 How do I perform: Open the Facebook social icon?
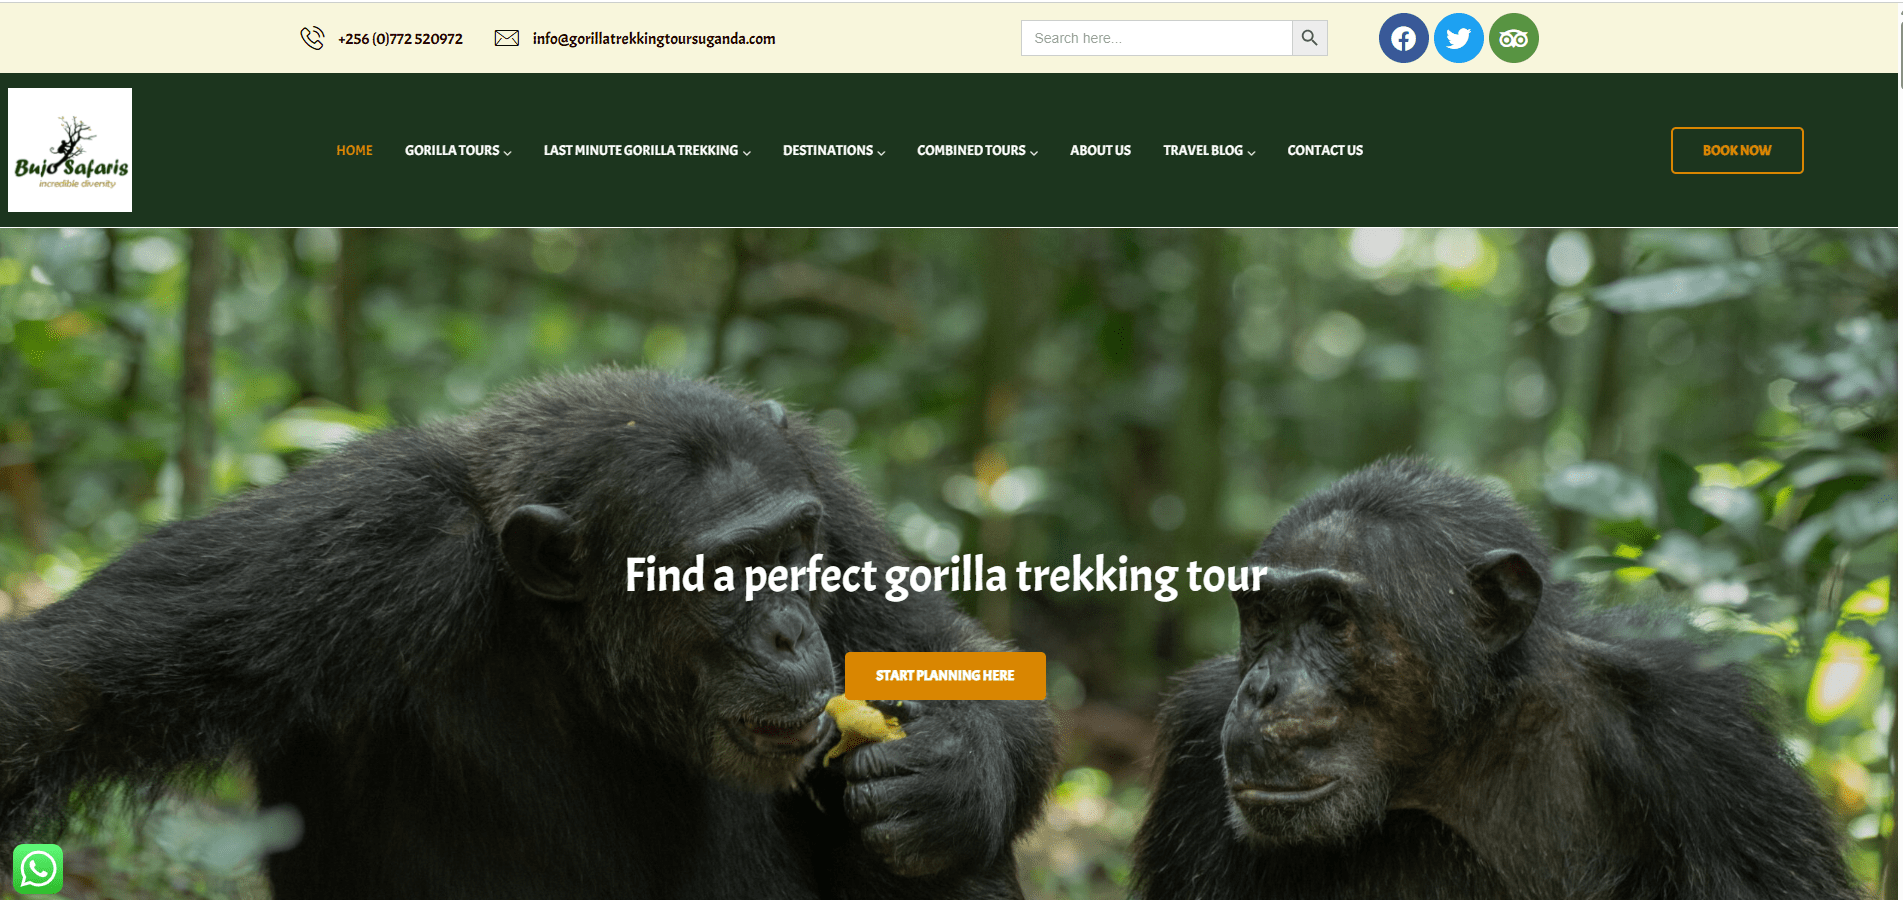point(1403,38)
